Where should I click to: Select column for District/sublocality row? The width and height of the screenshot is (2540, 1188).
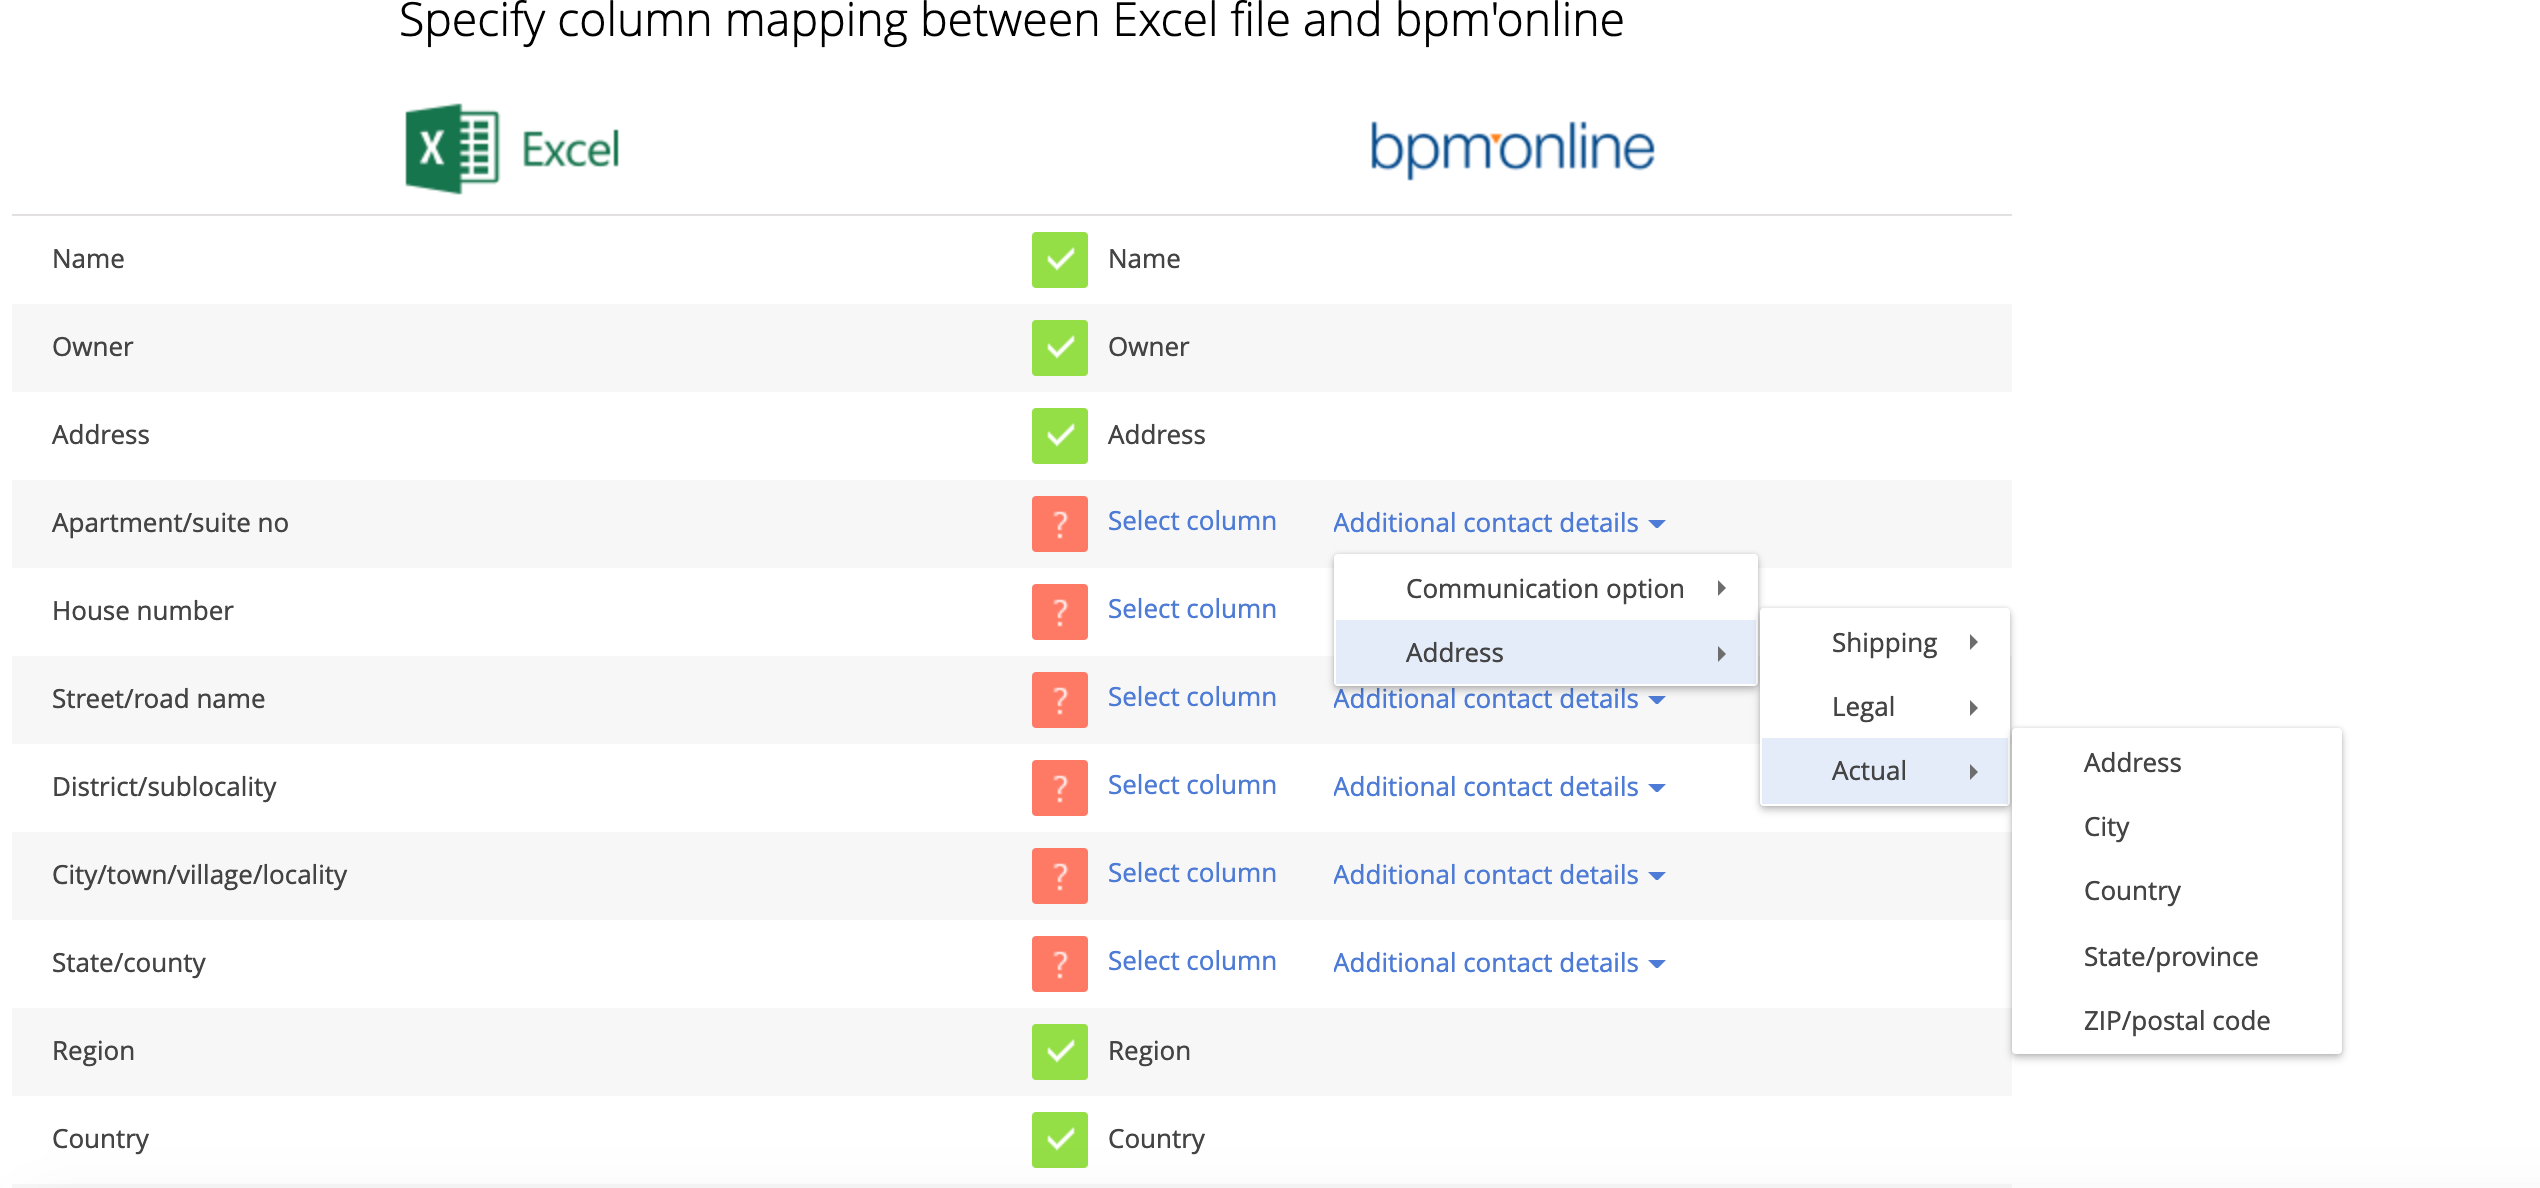(1192, 785)
